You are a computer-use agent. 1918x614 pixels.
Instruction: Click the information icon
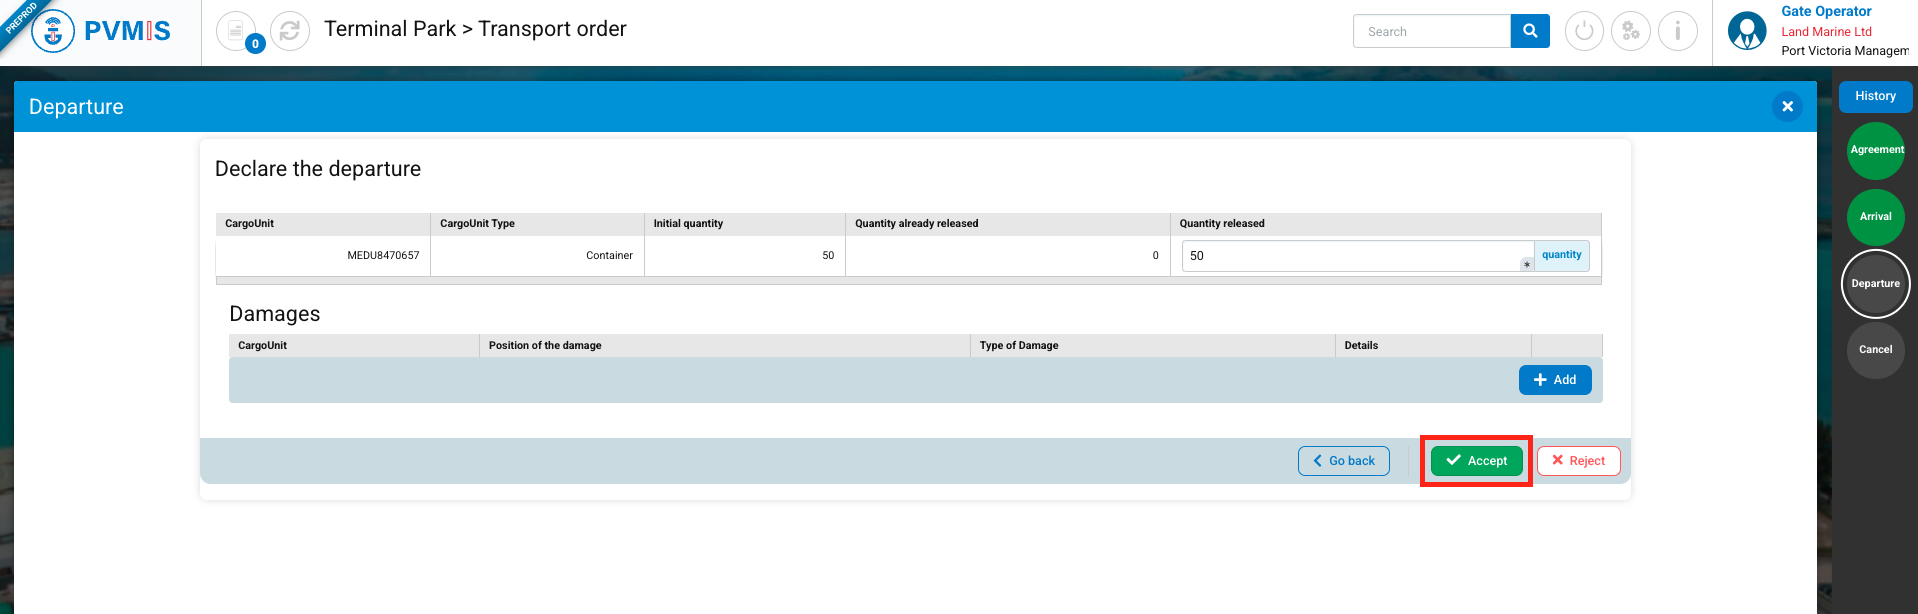tap(1677, 31)
